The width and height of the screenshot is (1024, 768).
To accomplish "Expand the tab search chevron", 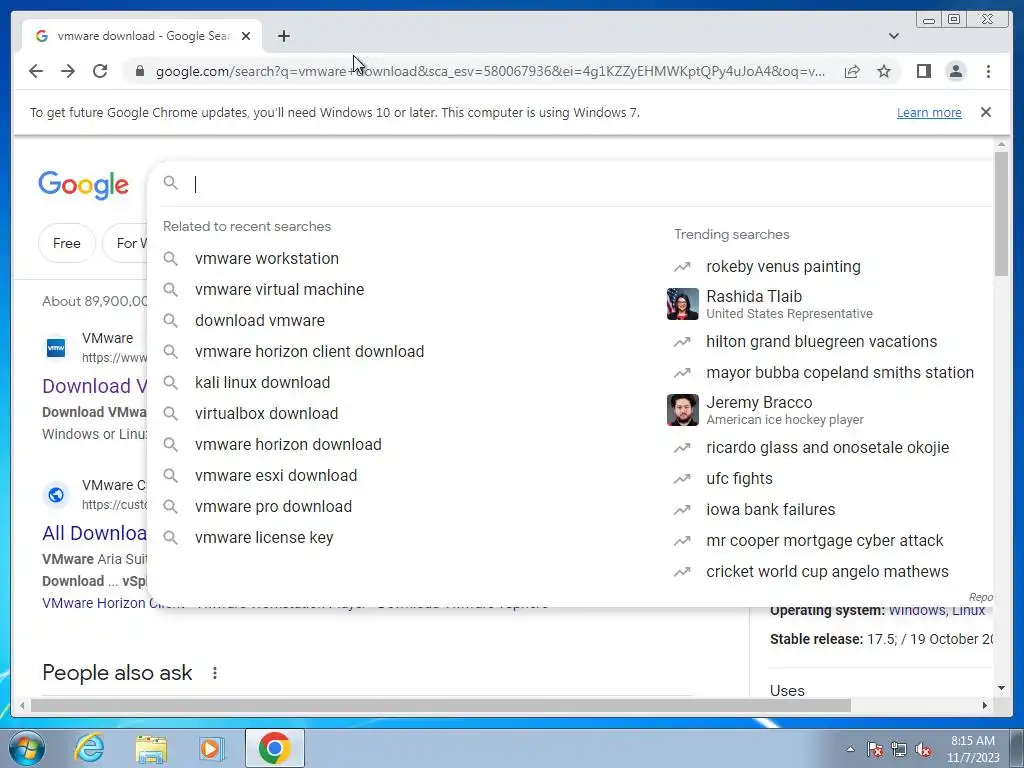I will [x=894, y=36].
